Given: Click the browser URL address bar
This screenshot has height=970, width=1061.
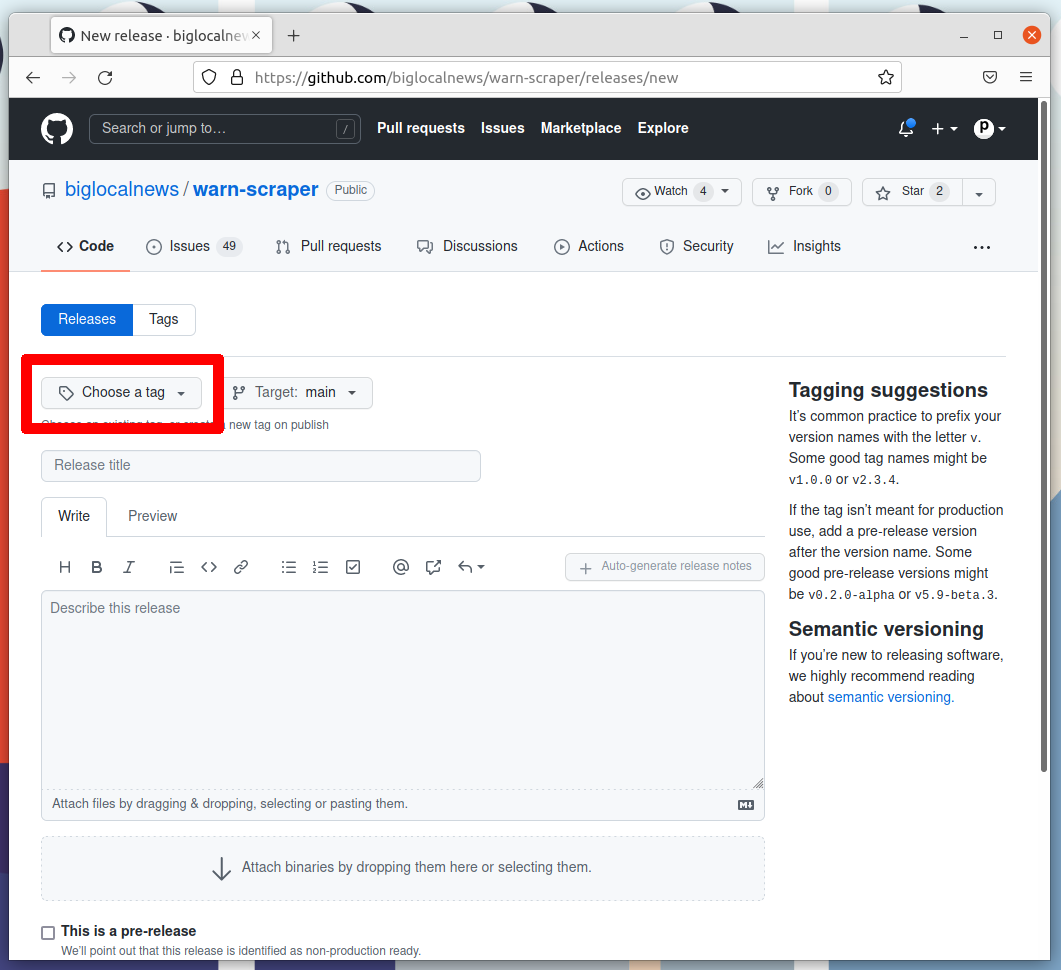Looking at the screenshot, I should pyautogui.click(x=547, y=77).
